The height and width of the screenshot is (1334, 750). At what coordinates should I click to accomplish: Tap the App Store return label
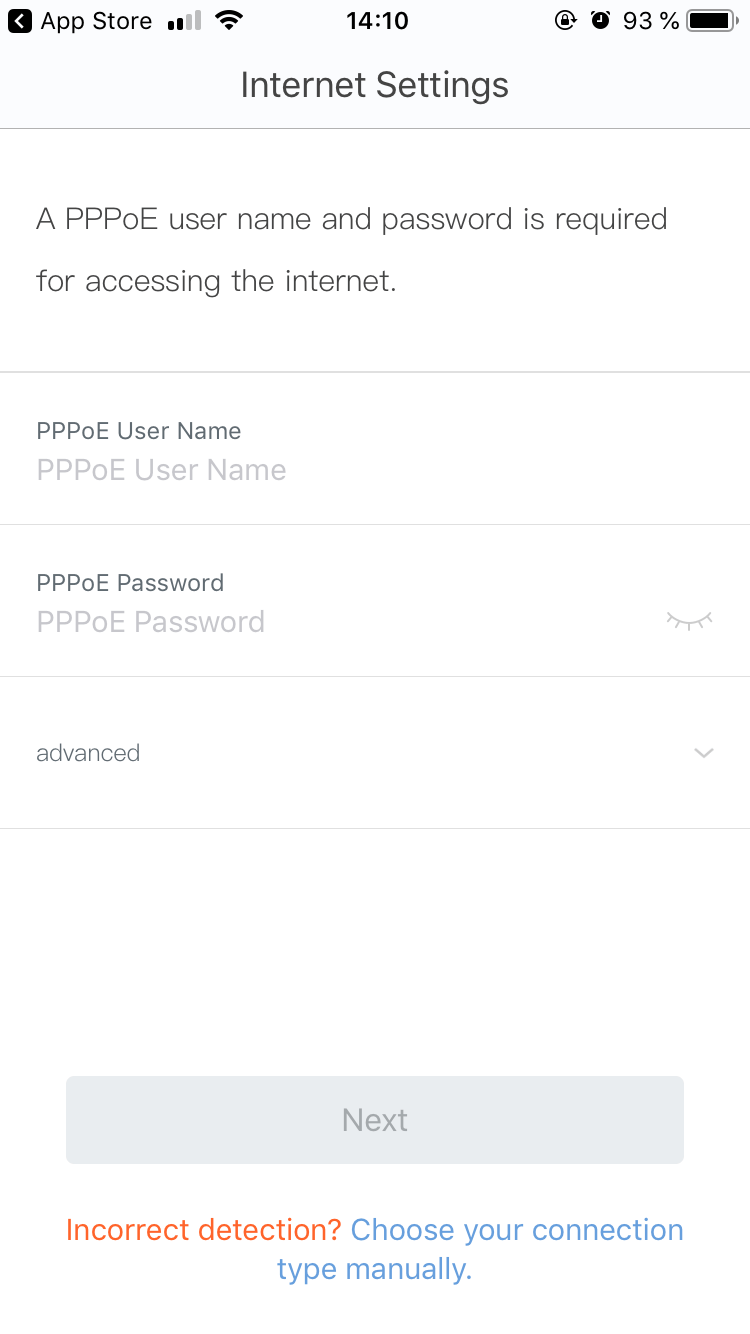tap(96, 21)
